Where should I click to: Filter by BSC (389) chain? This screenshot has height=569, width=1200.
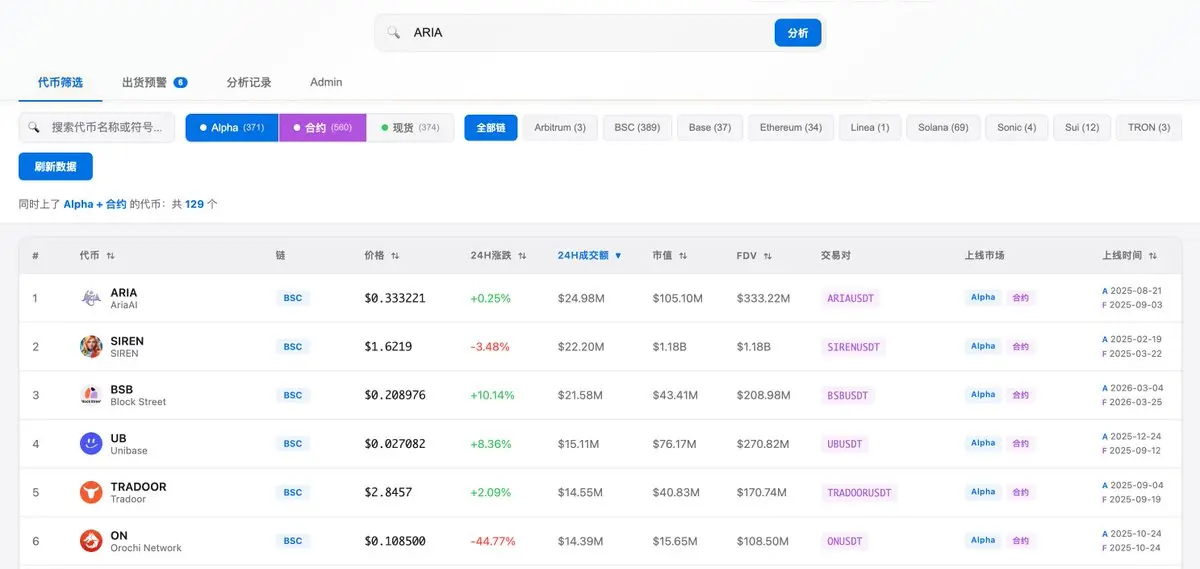click(x=637, y=128)
